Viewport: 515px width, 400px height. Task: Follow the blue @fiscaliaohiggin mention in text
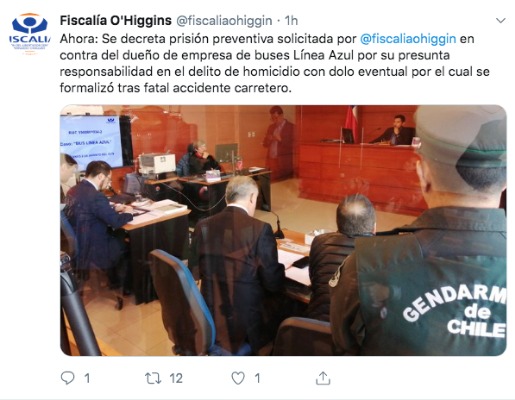[408, 39]
